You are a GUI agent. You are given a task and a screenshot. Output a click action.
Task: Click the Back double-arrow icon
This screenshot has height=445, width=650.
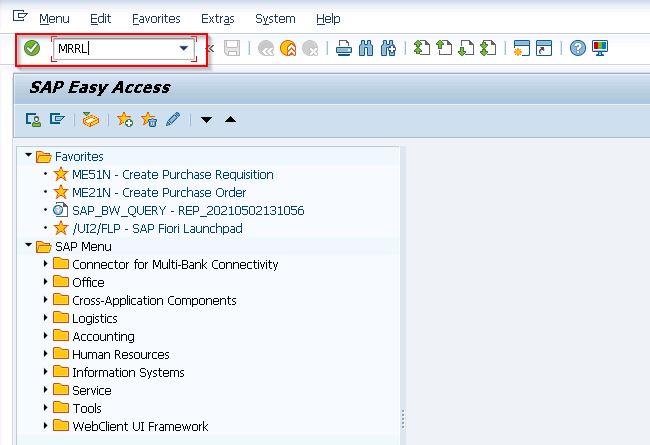[x=266, y=49]
